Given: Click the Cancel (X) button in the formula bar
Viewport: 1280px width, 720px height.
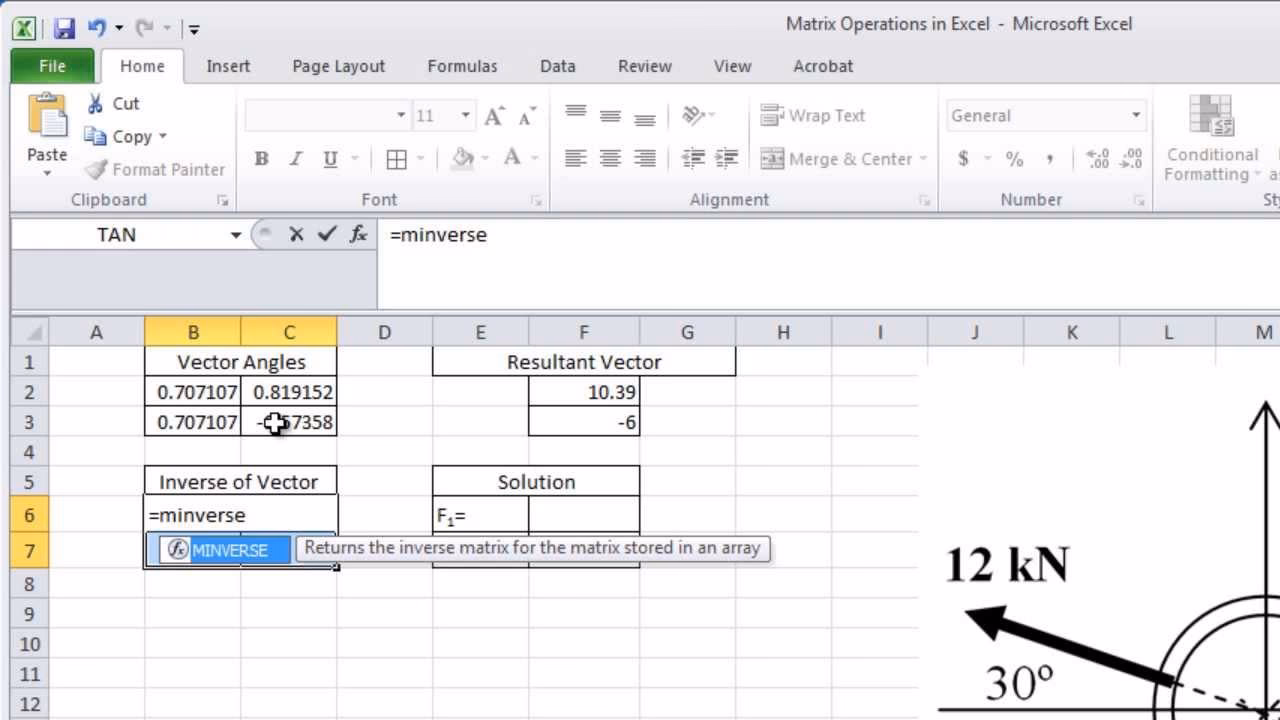Looking at the screenshot, I should coord(296,234).
